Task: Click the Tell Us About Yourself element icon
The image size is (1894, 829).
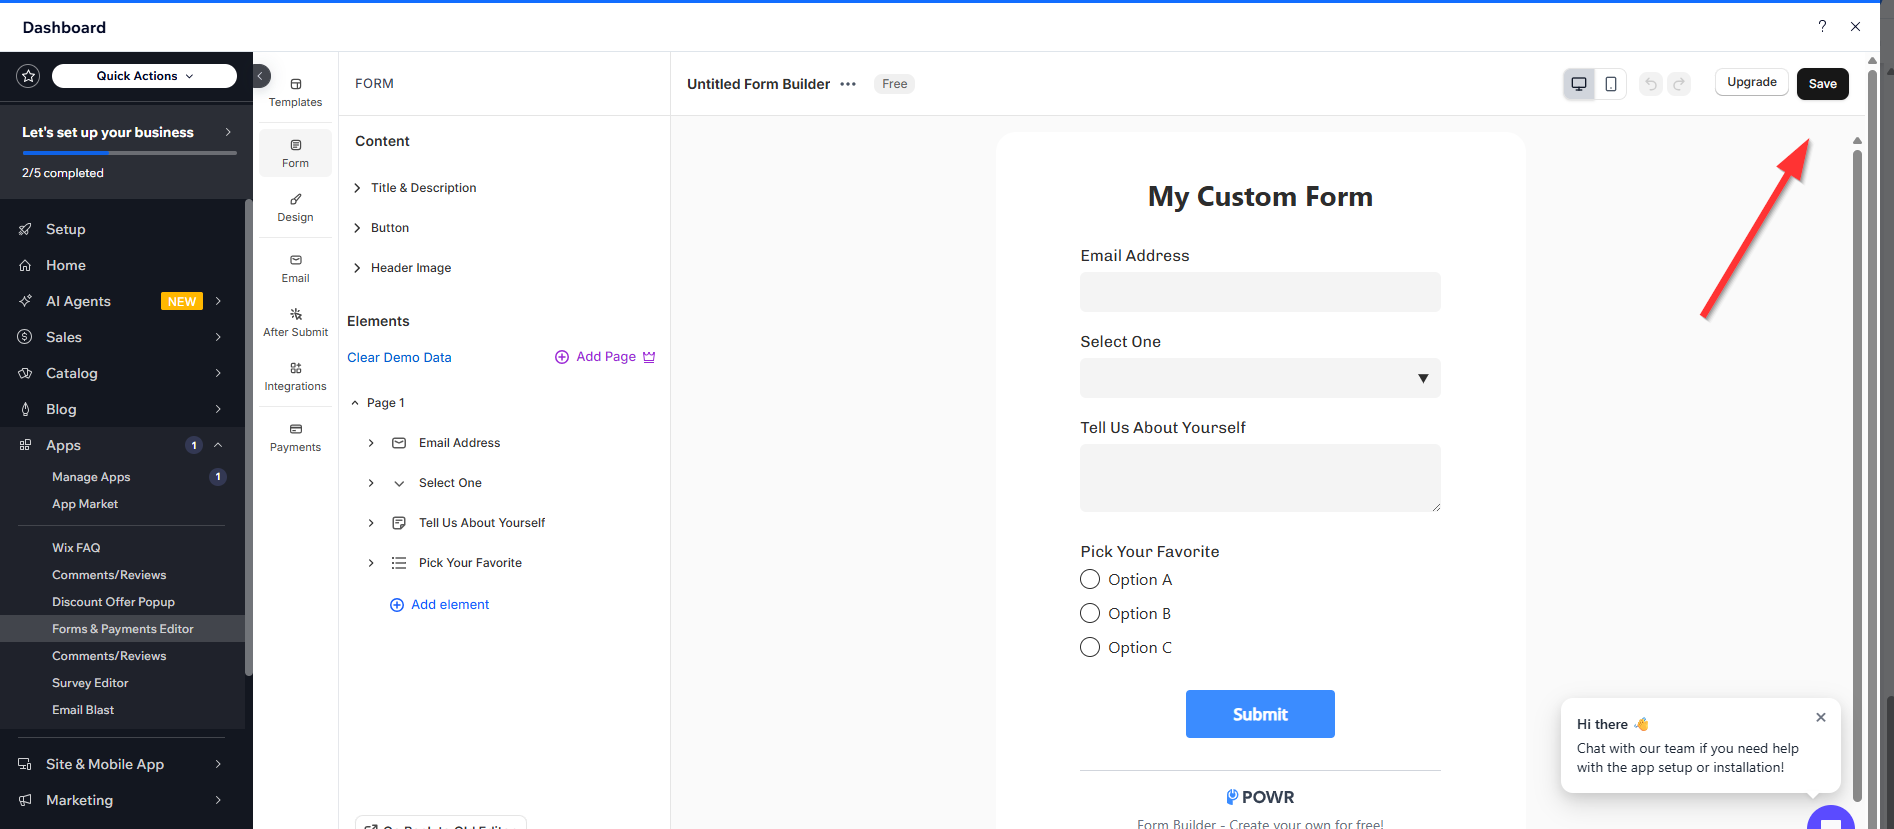Action: click(x=399, y=523)
